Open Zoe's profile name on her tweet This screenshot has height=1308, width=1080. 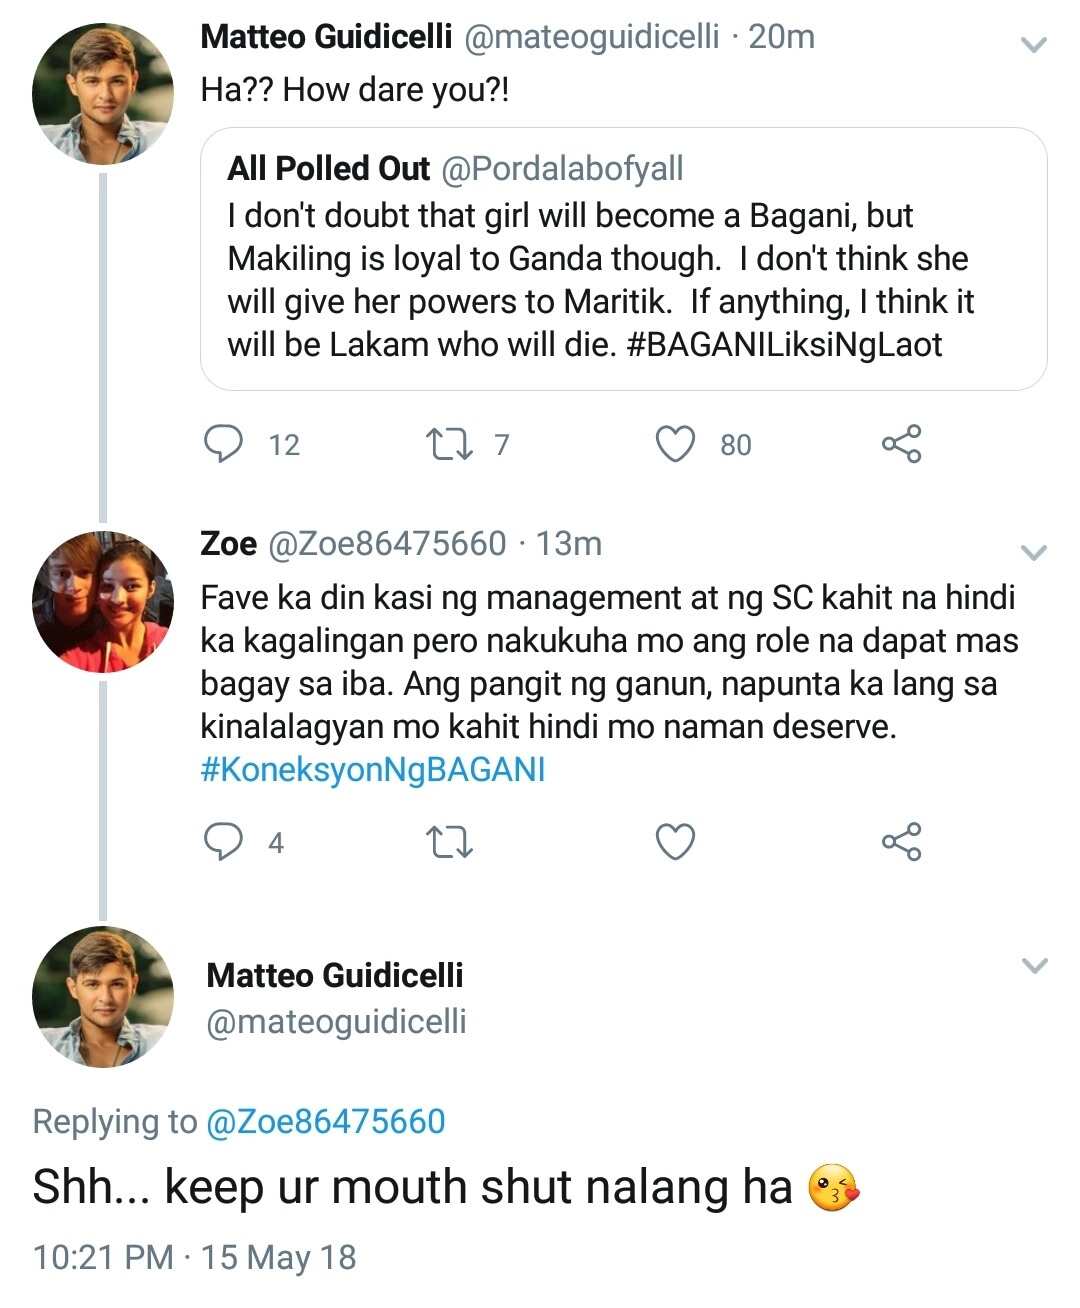tap(229, 543)
